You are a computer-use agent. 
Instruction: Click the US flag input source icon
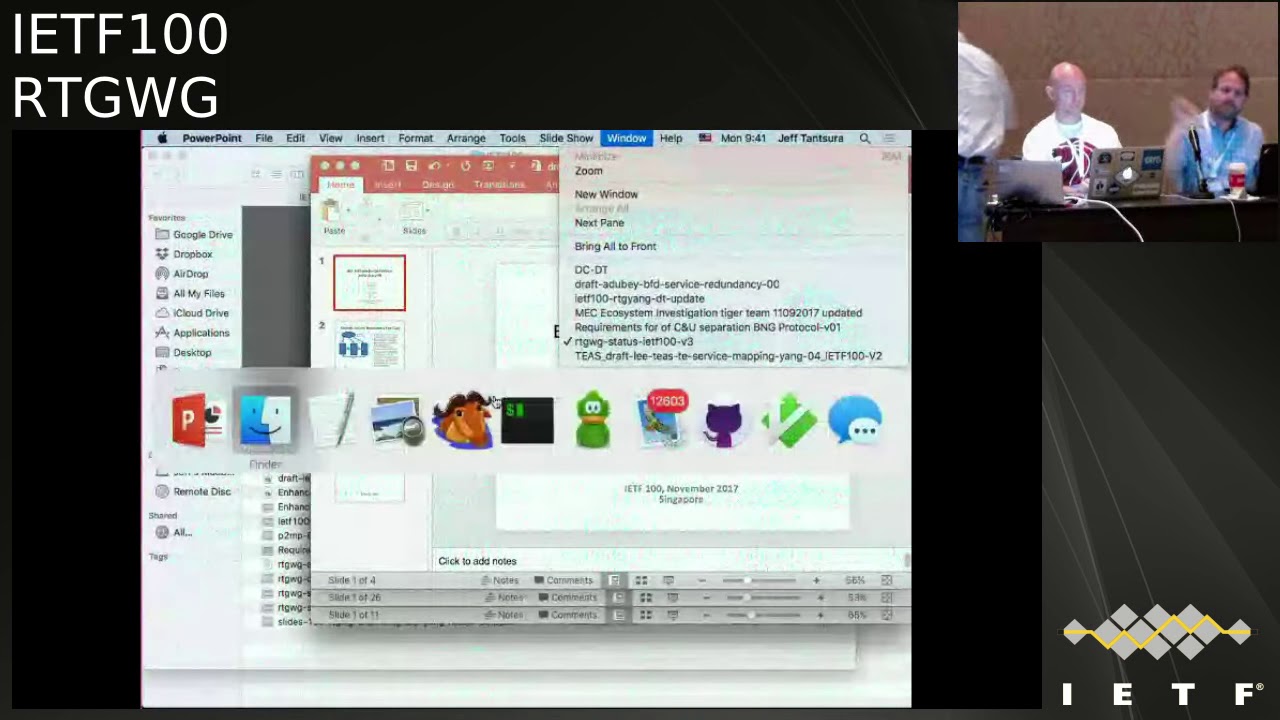(705, 138)
